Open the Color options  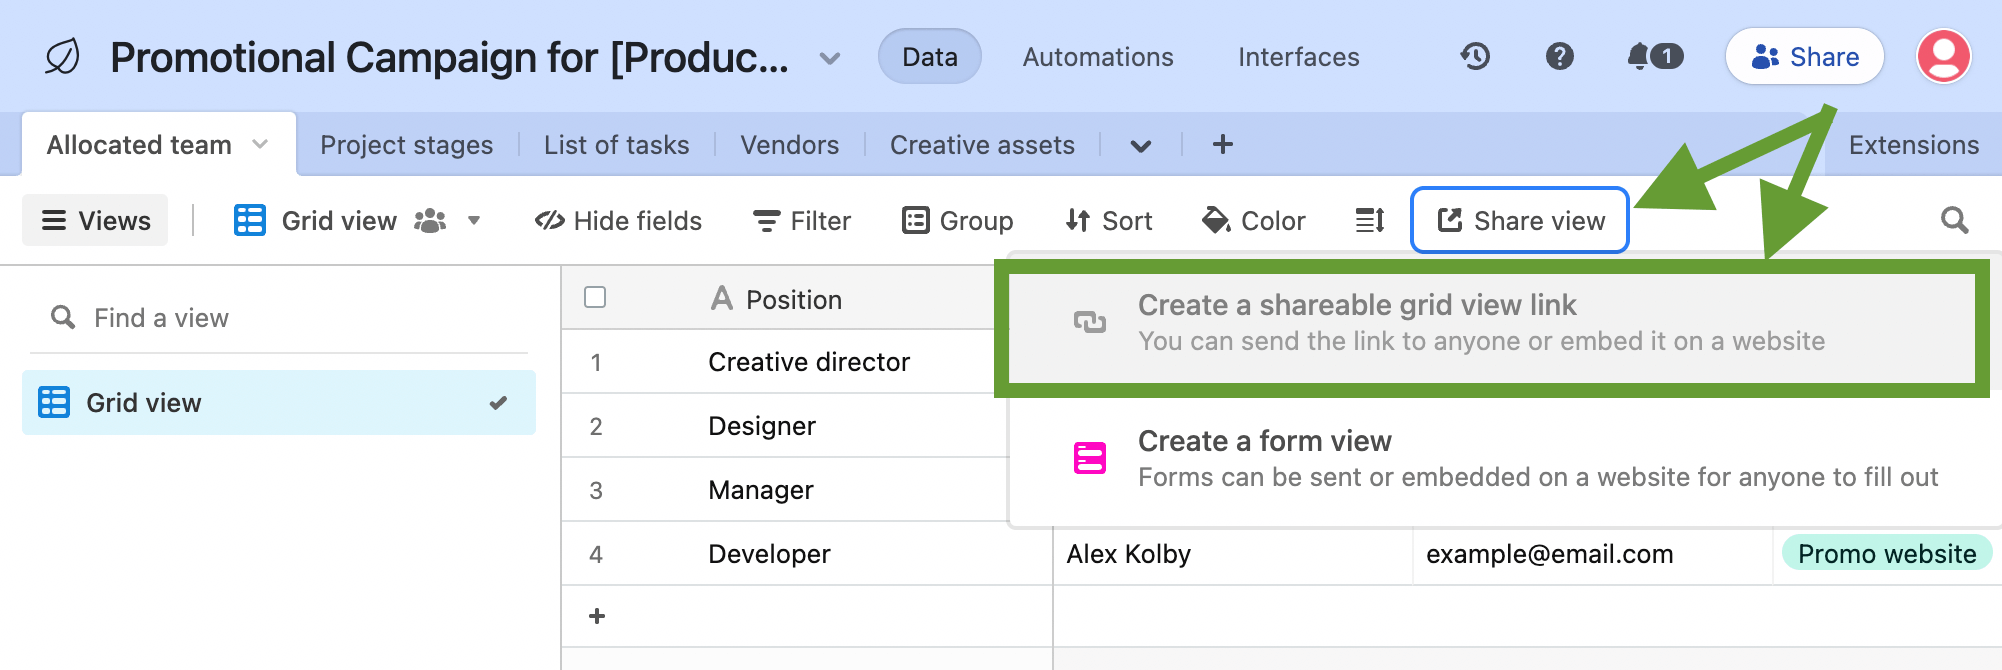(1254, 221)
